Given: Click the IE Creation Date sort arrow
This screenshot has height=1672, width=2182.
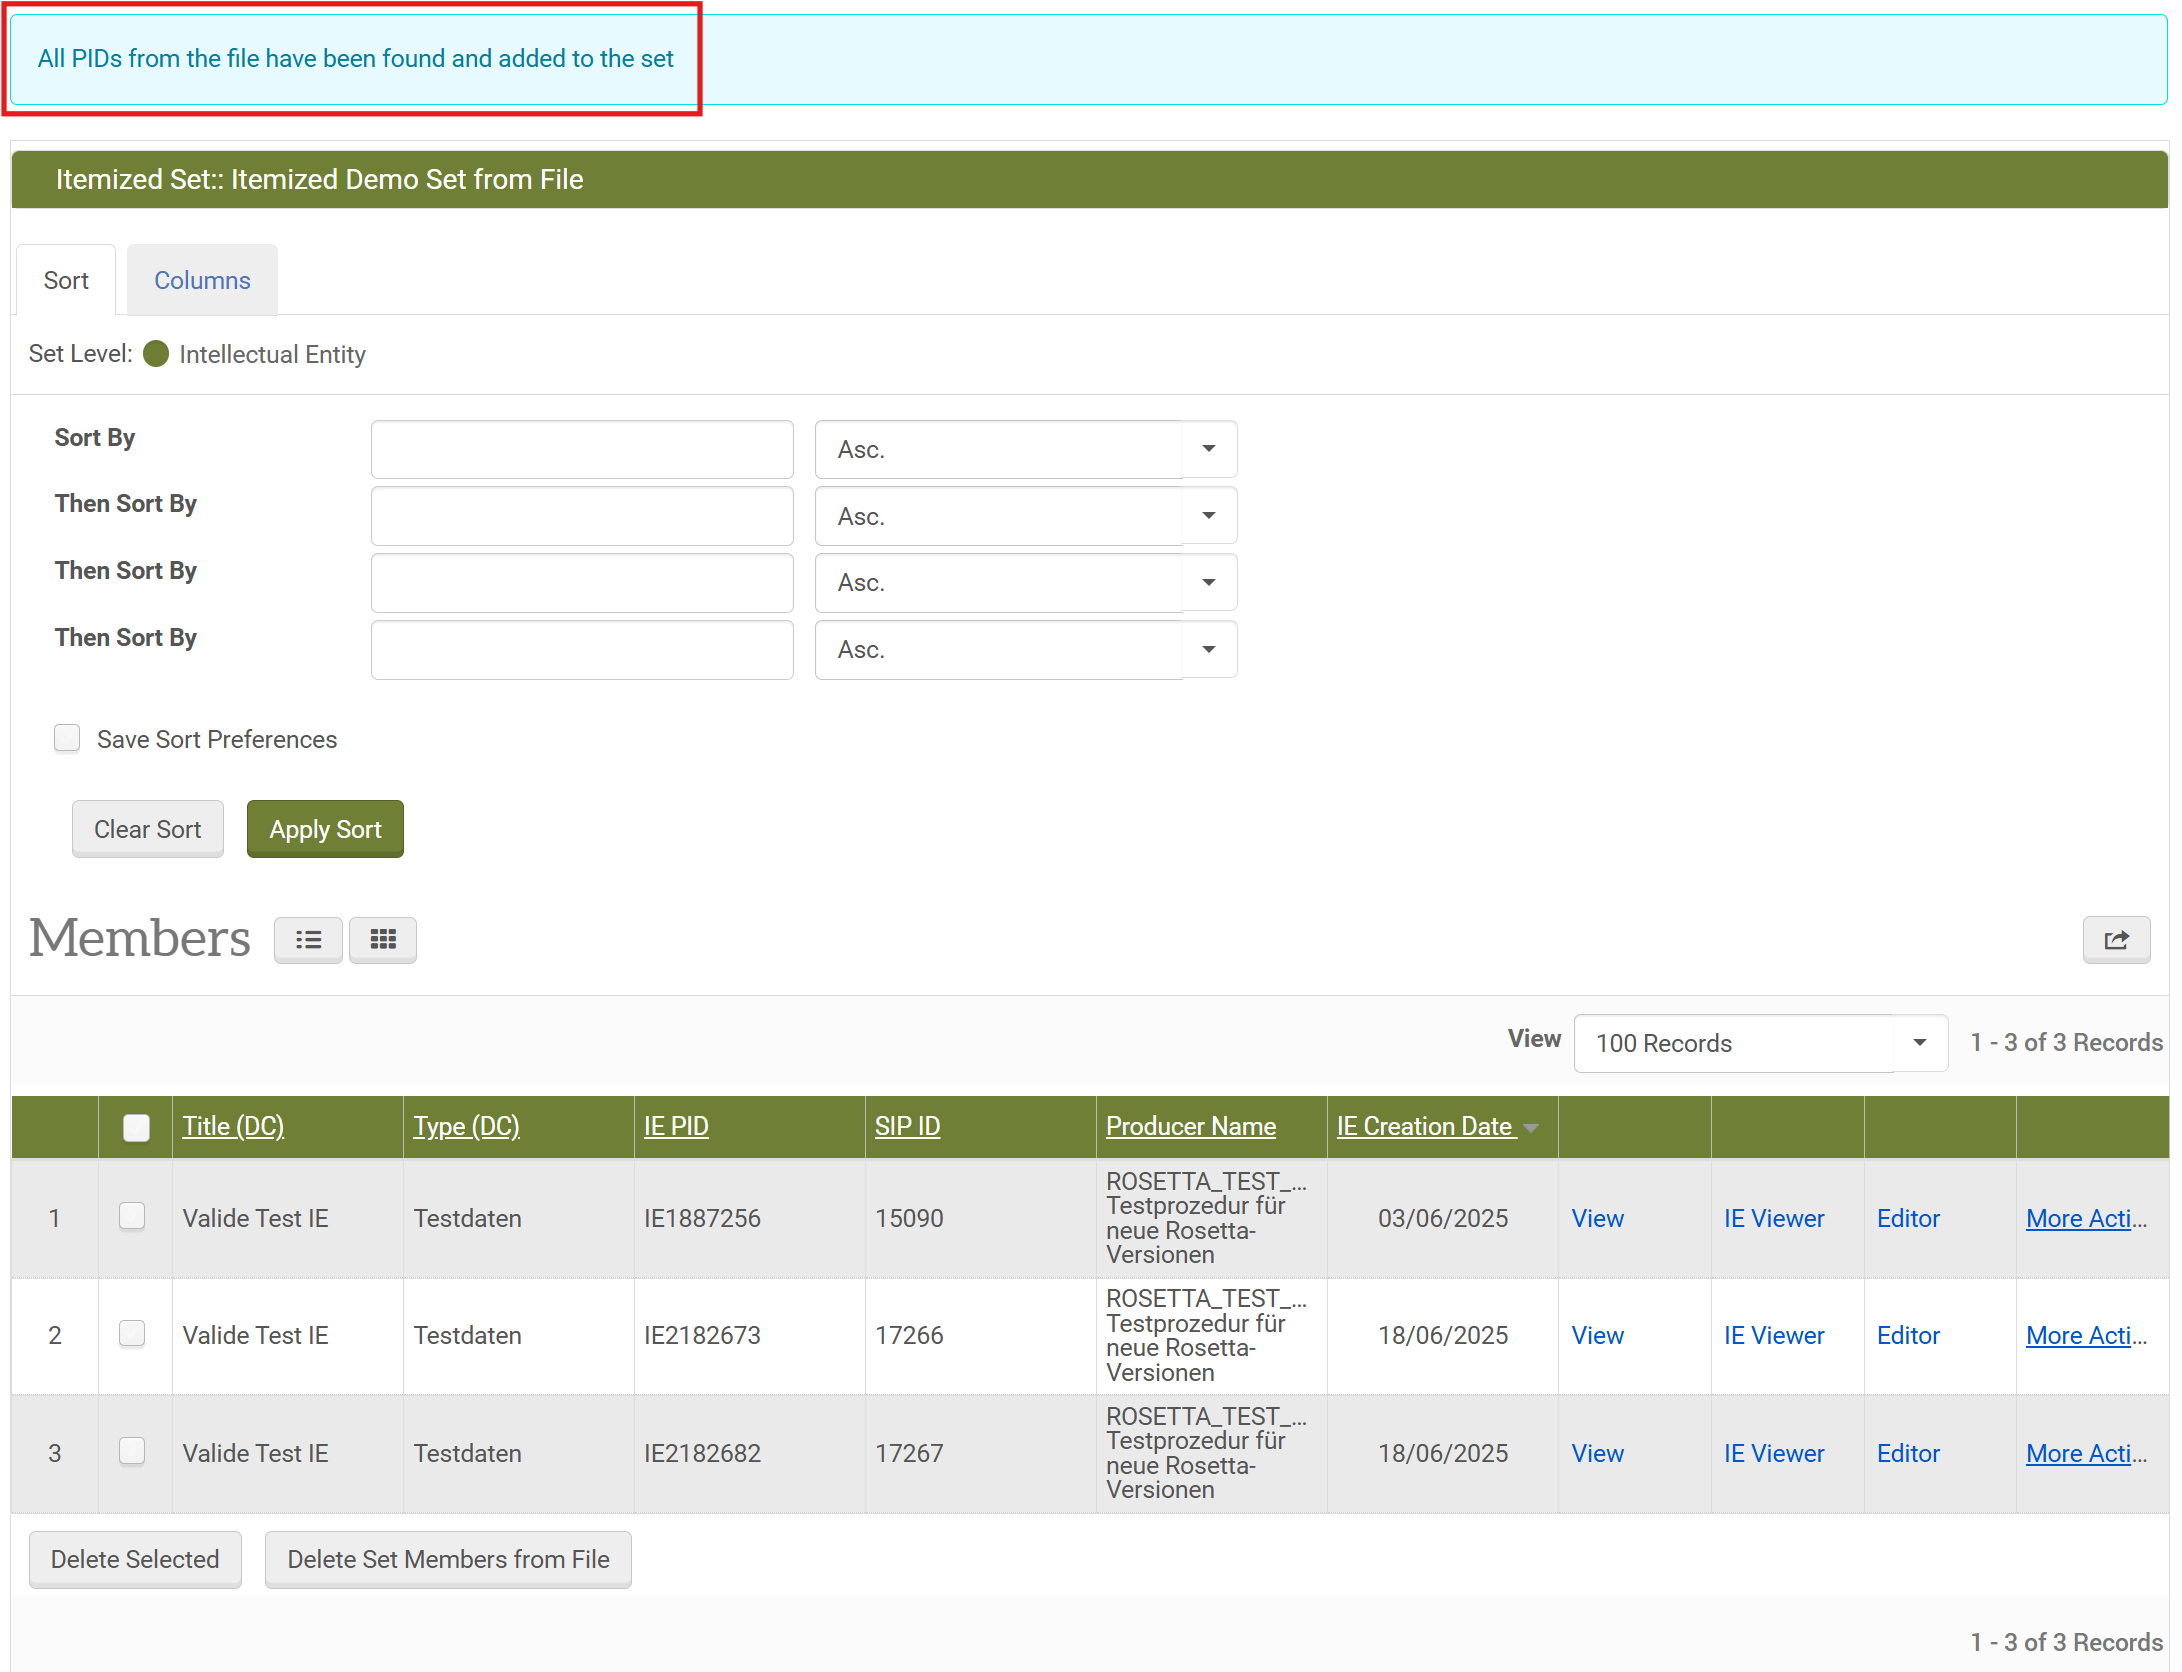Looking at the screenshot, I should coord(1530,1127).
